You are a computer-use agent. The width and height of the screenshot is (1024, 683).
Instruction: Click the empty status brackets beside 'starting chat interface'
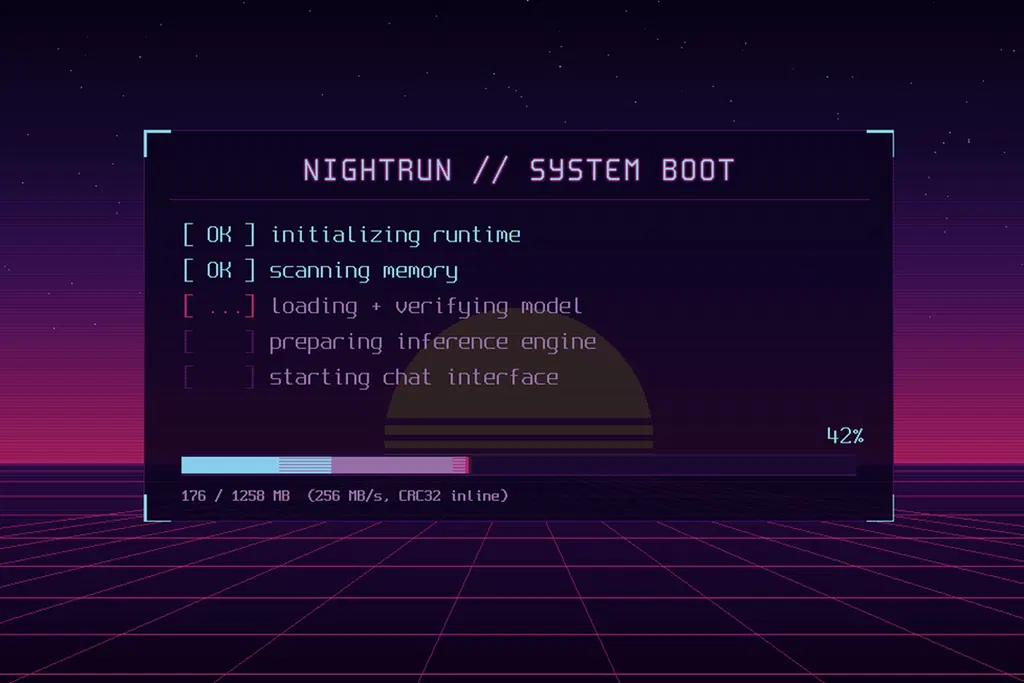coord(219,377)
